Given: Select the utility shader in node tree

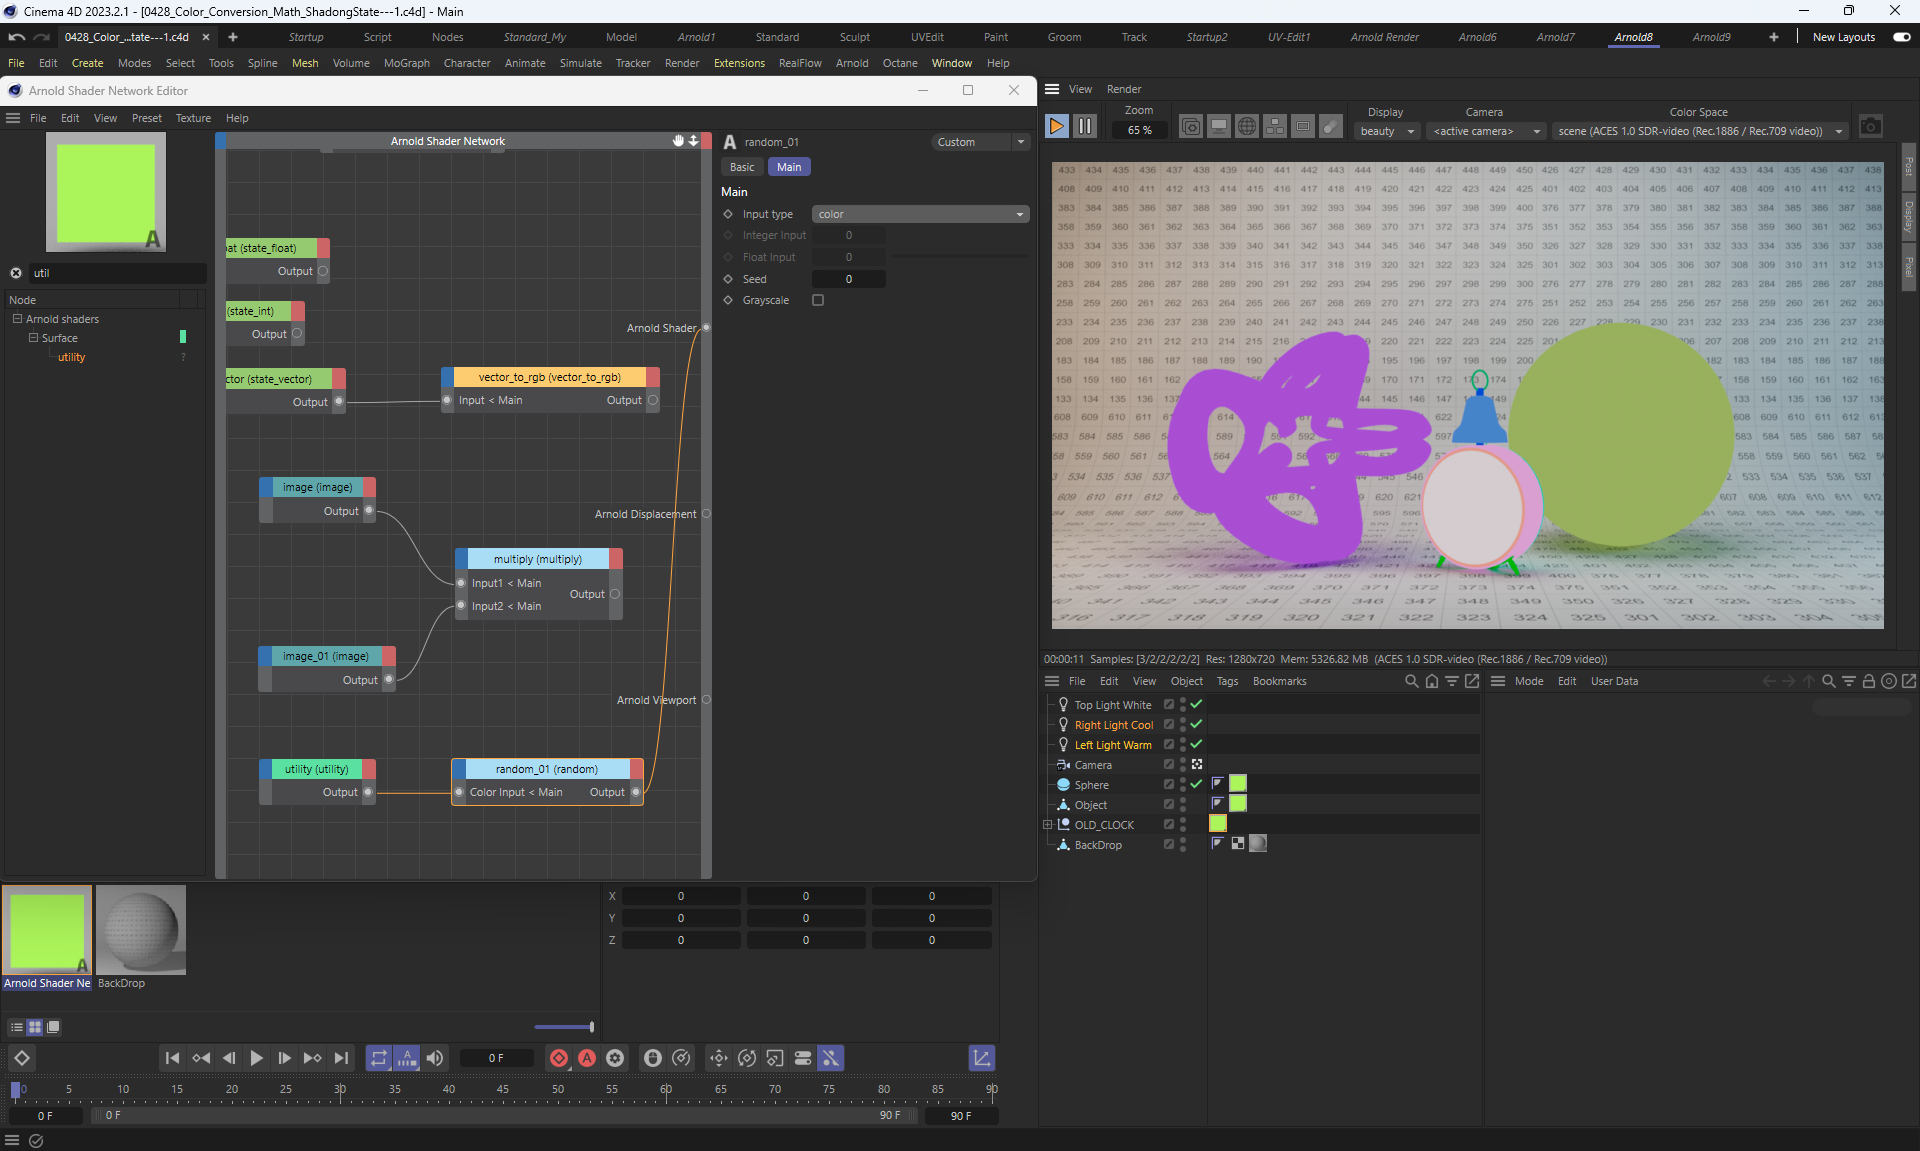Looking at the screenshot, I should point(71,357).
